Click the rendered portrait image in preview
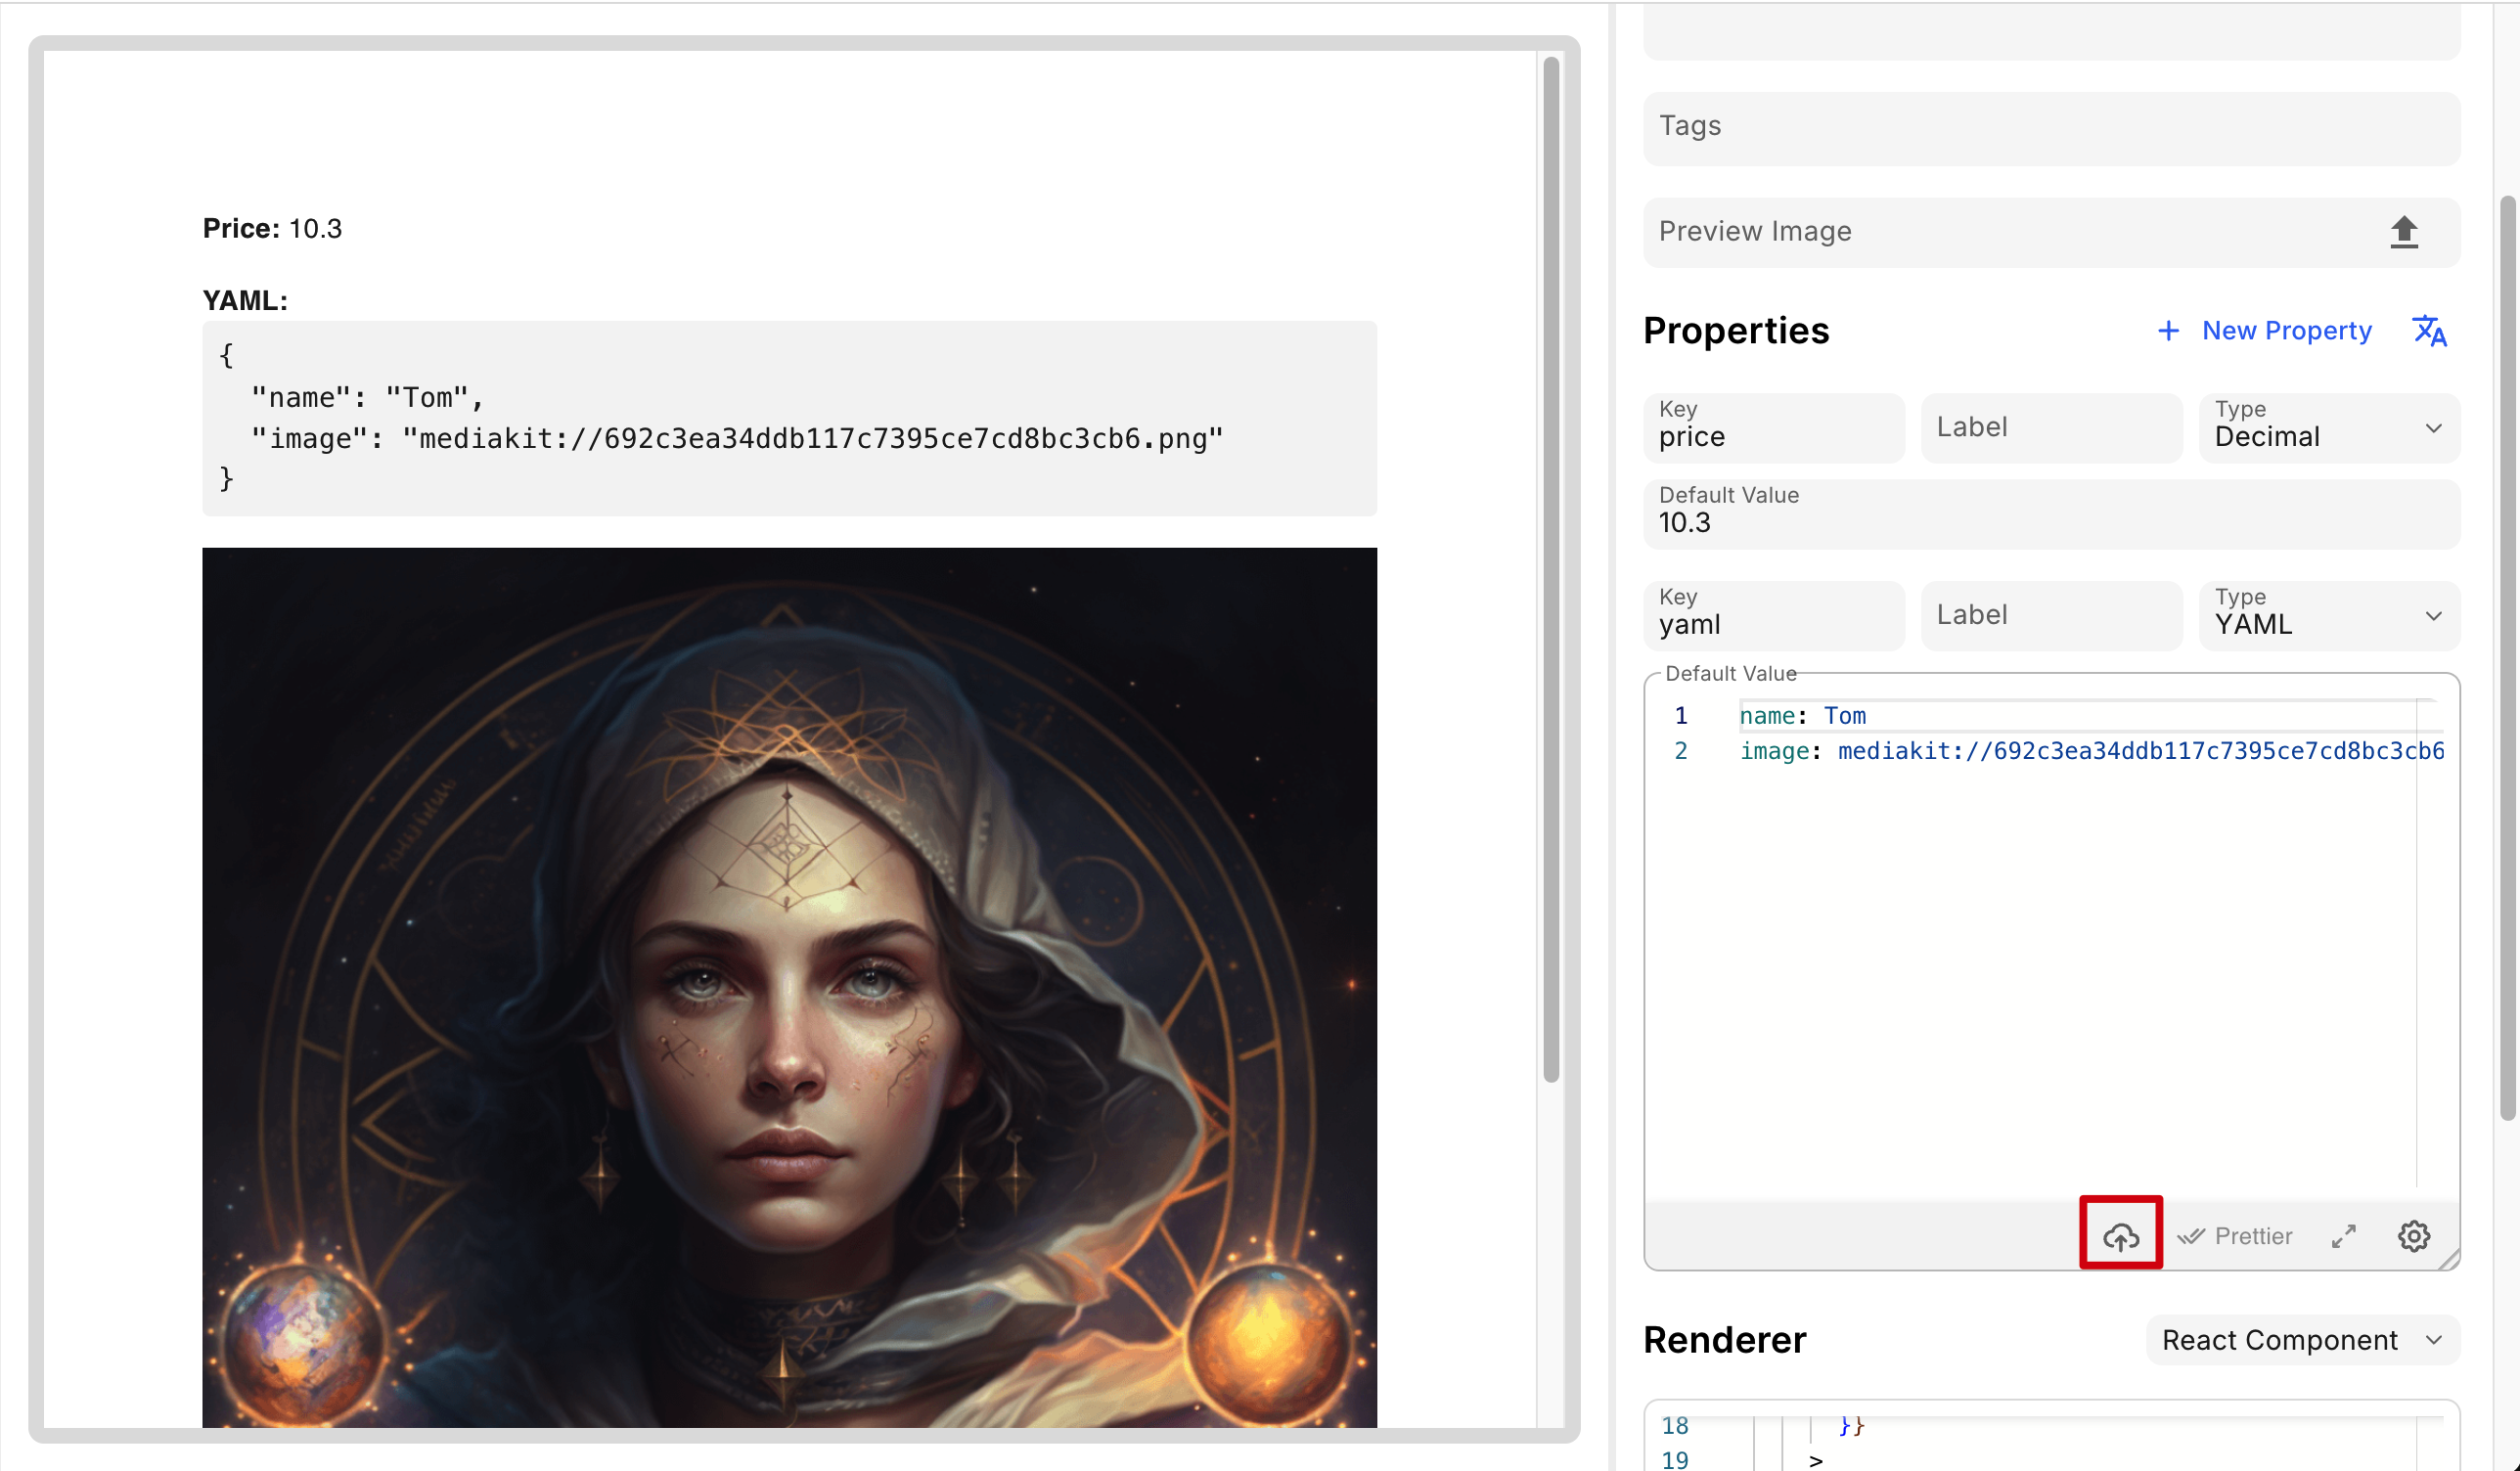This screenshot has width=2520, height=1471. 789,986
